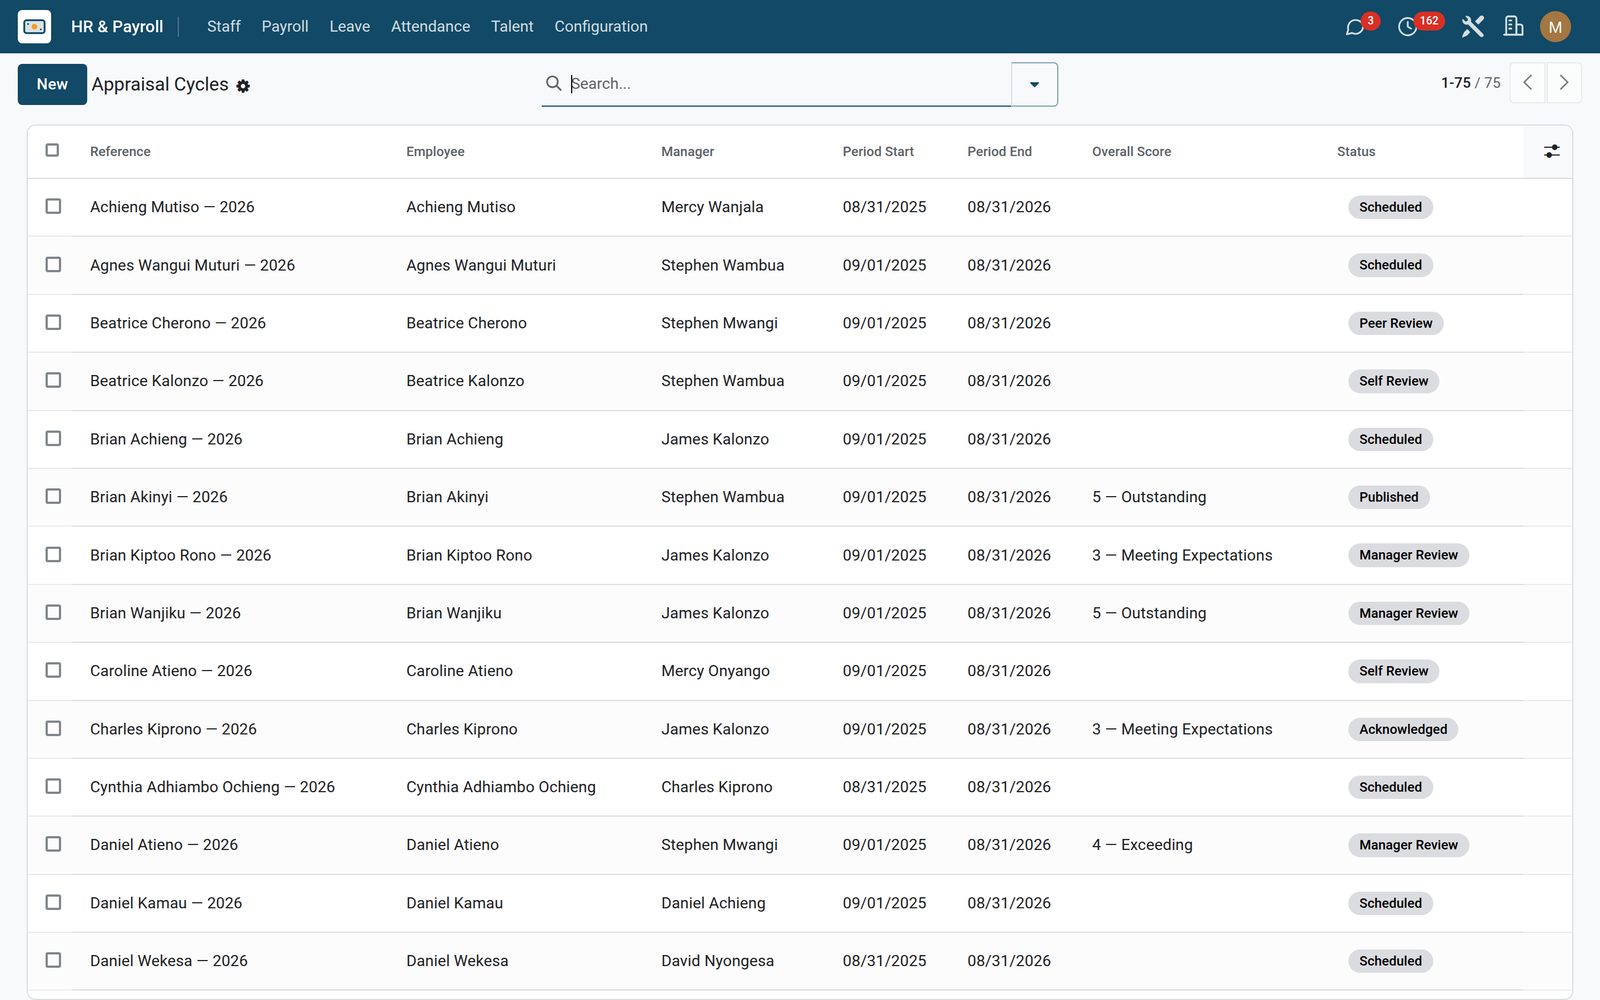Open the Staff menu
1600x1000 pixels.
click(x=224, y=26)
